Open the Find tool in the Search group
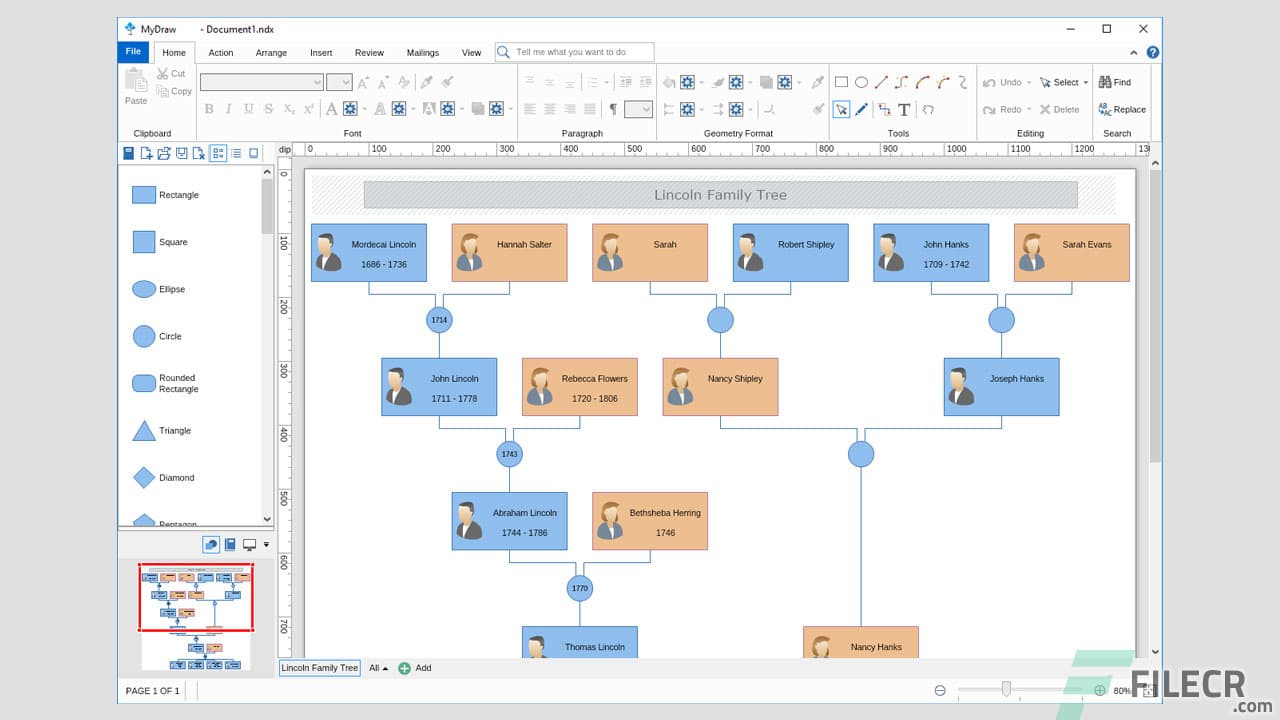The height and width of the screenshot is (720, 1280). [1116, 81]
